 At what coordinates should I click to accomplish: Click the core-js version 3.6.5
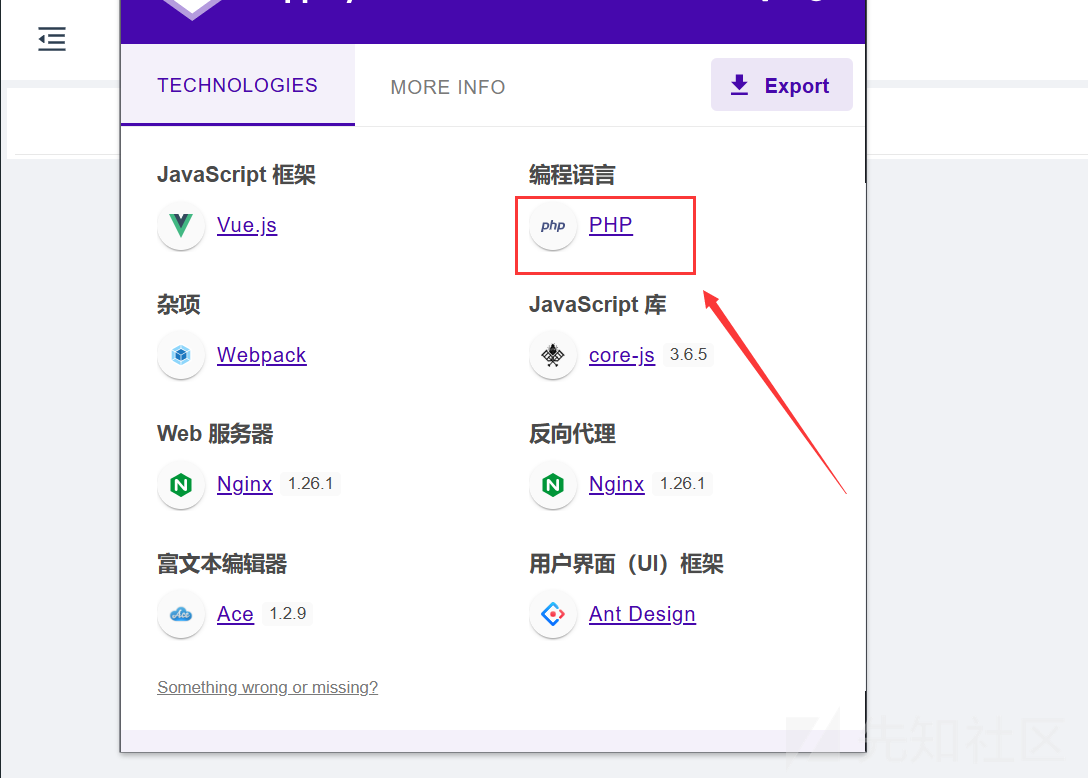688,355
